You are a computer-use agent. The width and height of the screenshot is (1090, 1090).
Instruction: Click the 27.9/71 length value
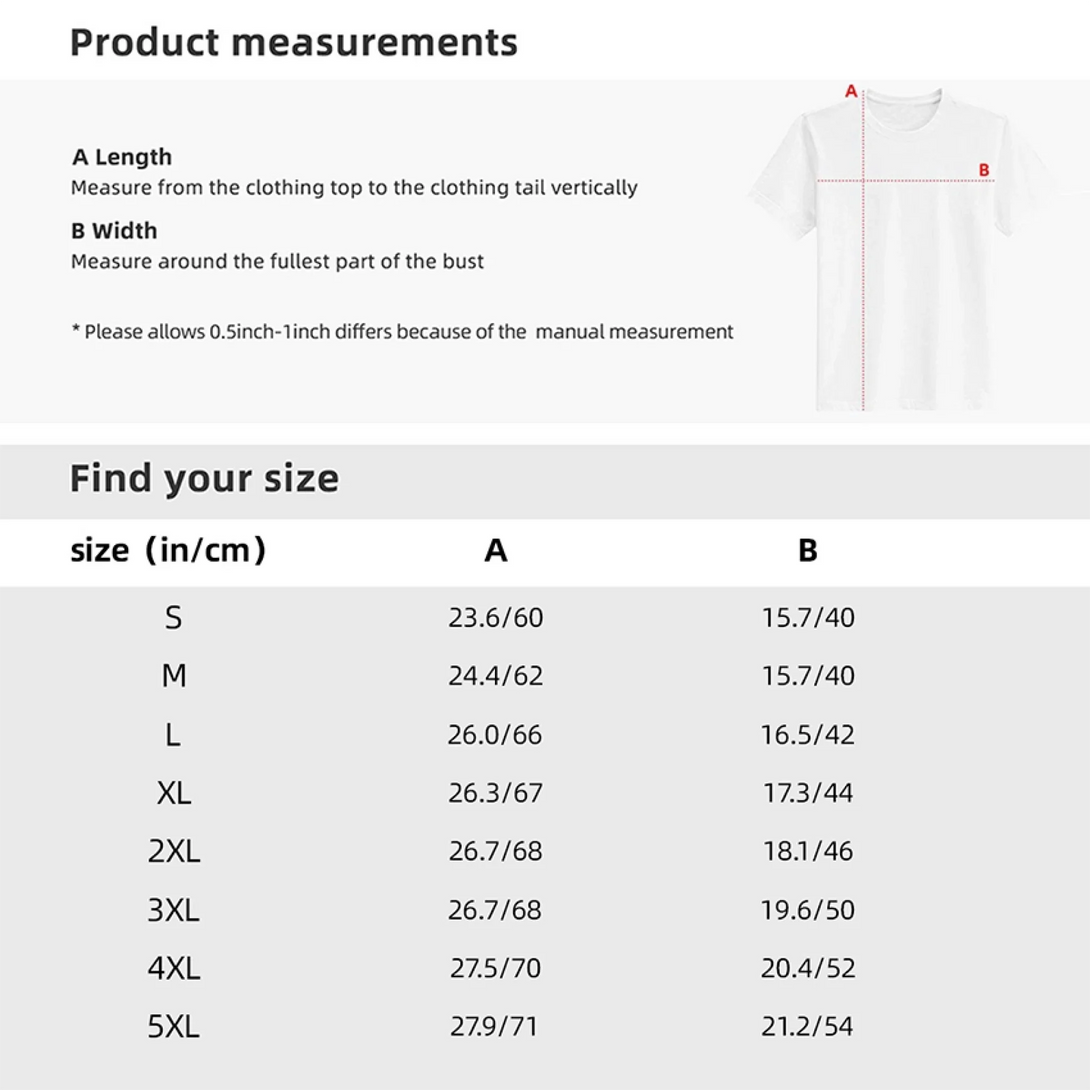coord(495,1027)
